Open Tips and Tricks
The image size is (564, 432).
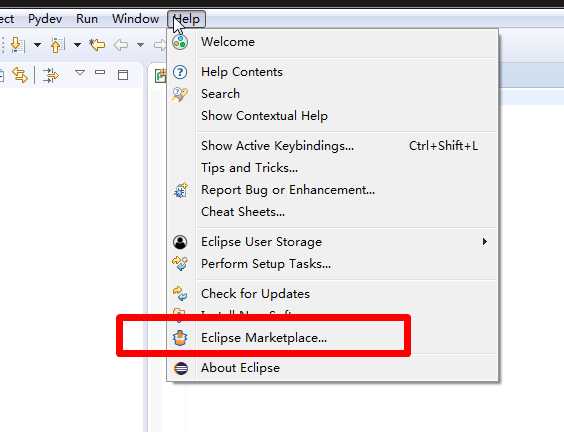pyautogui.click(x=333, y=168)
